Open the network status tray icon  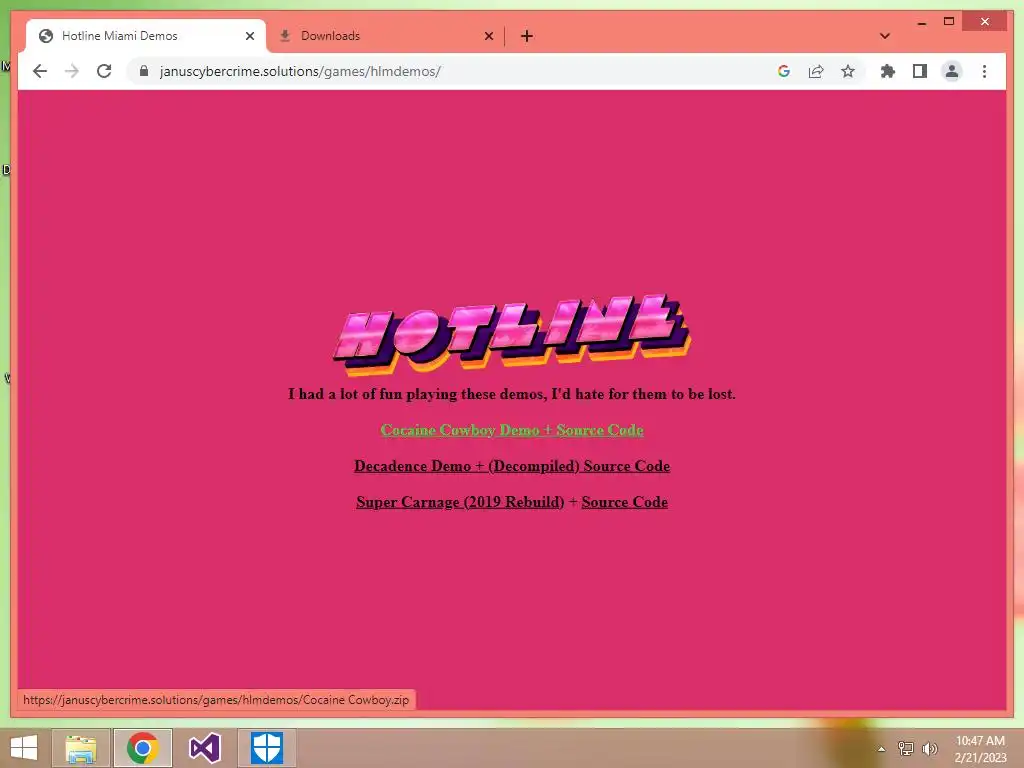(906, 748)
